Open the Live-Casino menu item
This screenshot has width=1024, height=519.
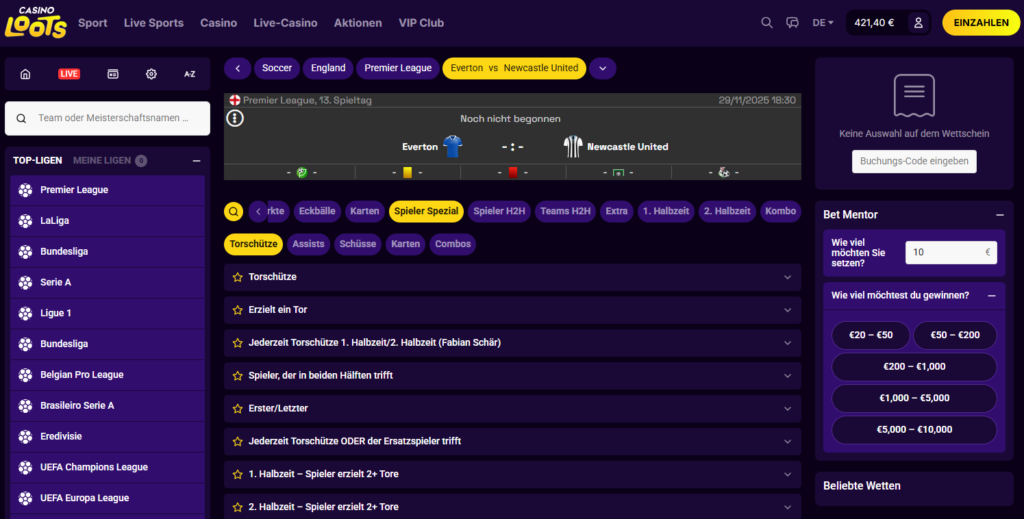coord(285,23)
